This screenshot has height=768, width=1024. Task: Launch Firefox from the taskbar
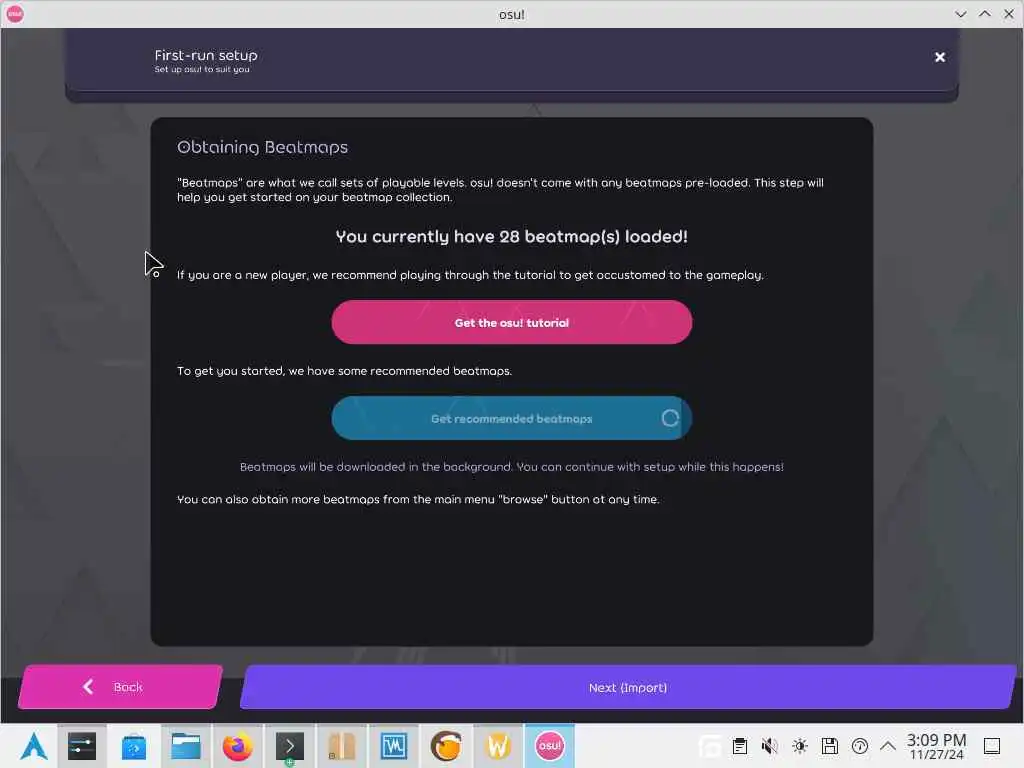tap(238, 746)
